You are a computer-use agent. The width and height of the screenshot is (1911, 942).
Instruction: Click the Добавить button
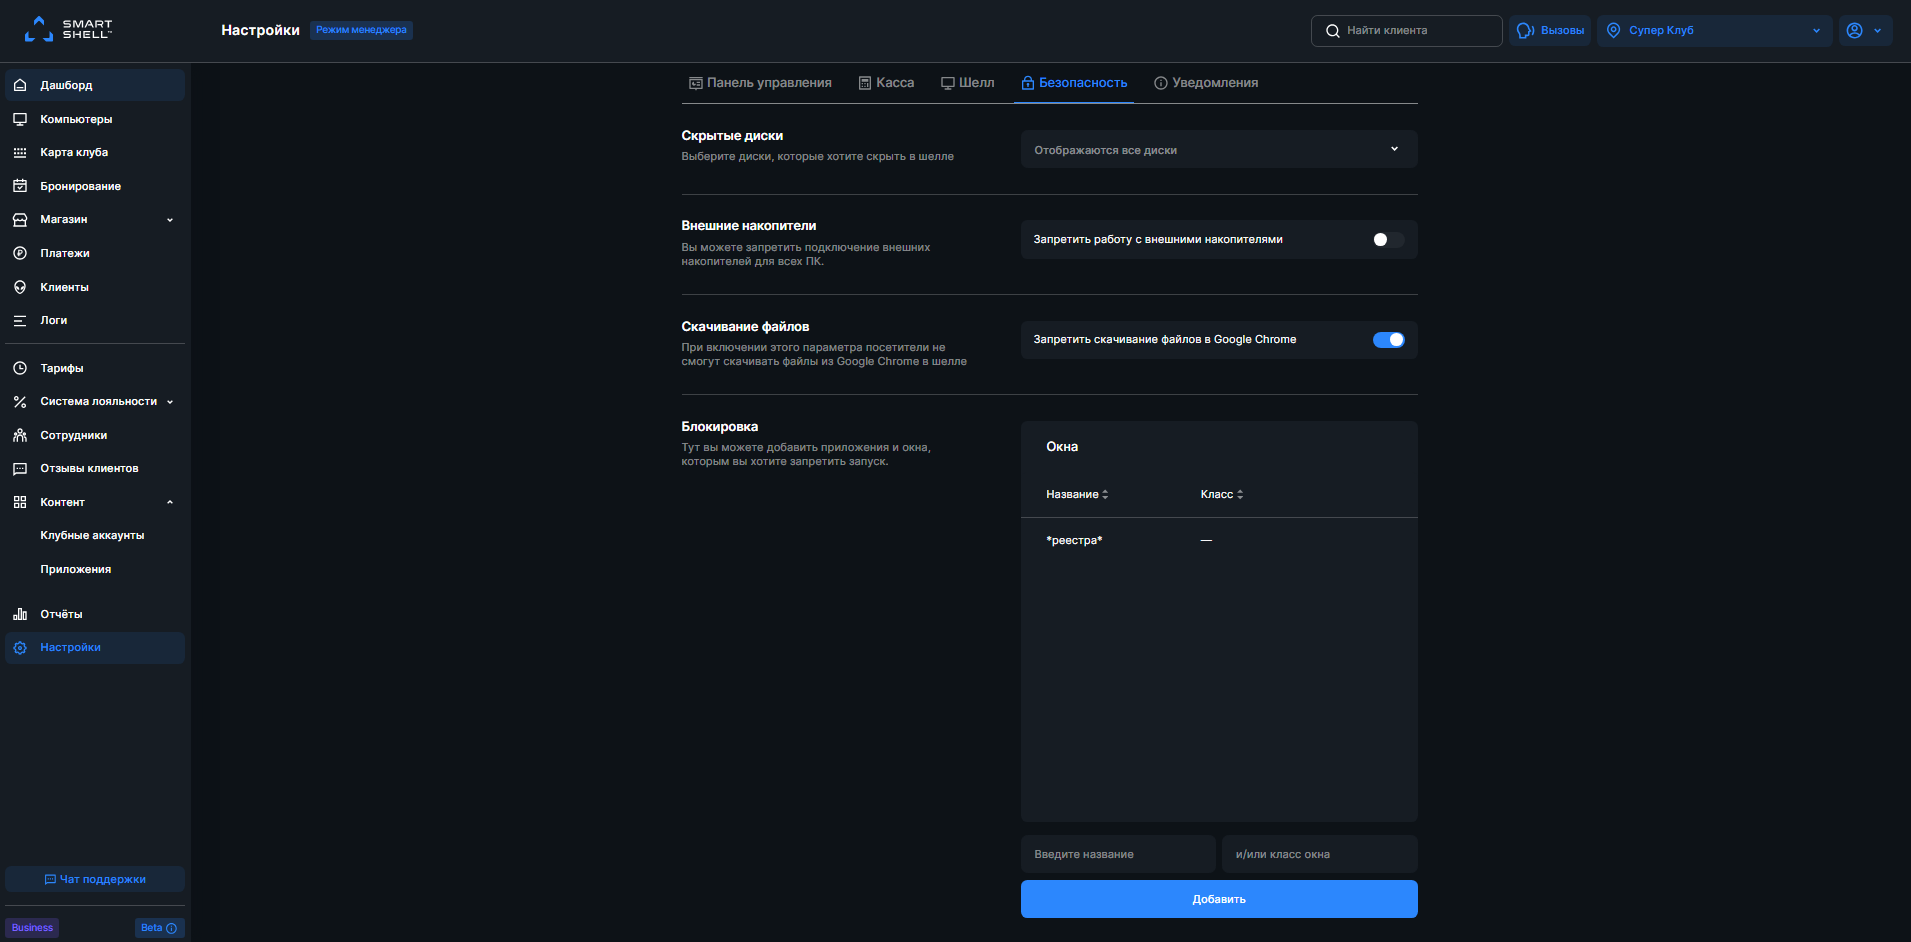[x=1218, y=898]
